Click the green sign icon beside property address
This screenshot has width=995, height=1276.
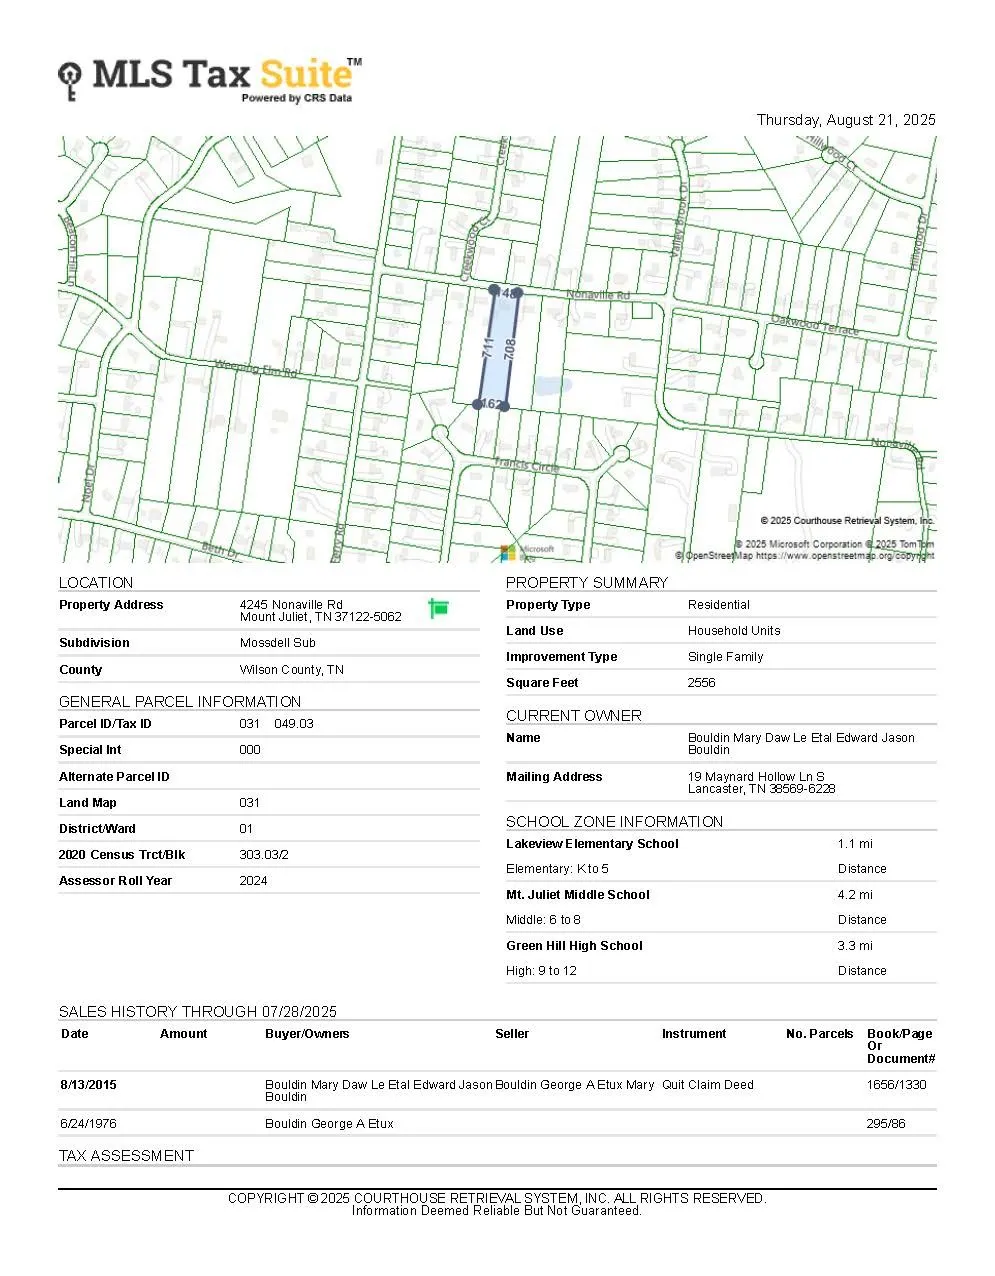tap(438, 608)
